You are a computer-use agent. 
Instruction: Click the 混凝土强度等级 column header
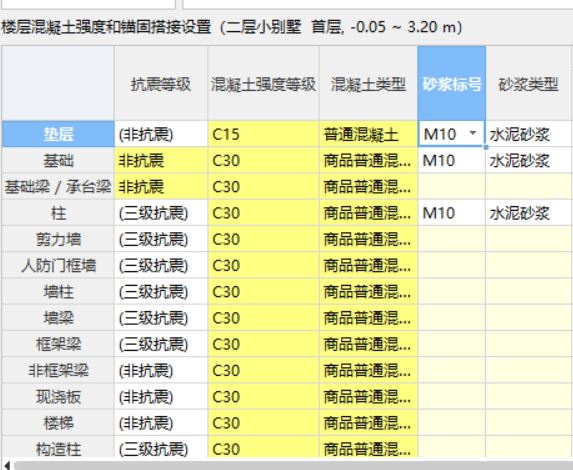click(263, 84)
